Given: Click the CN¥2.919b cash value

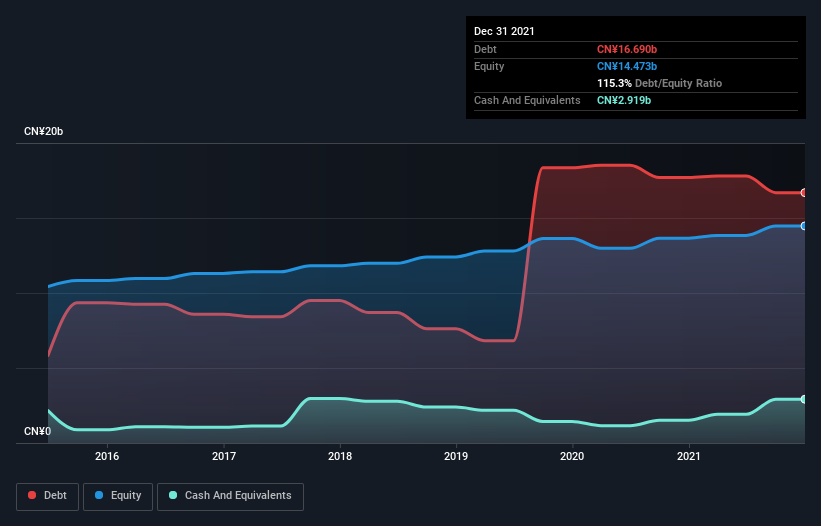Looking at the screenshot, I should point(624,100).
